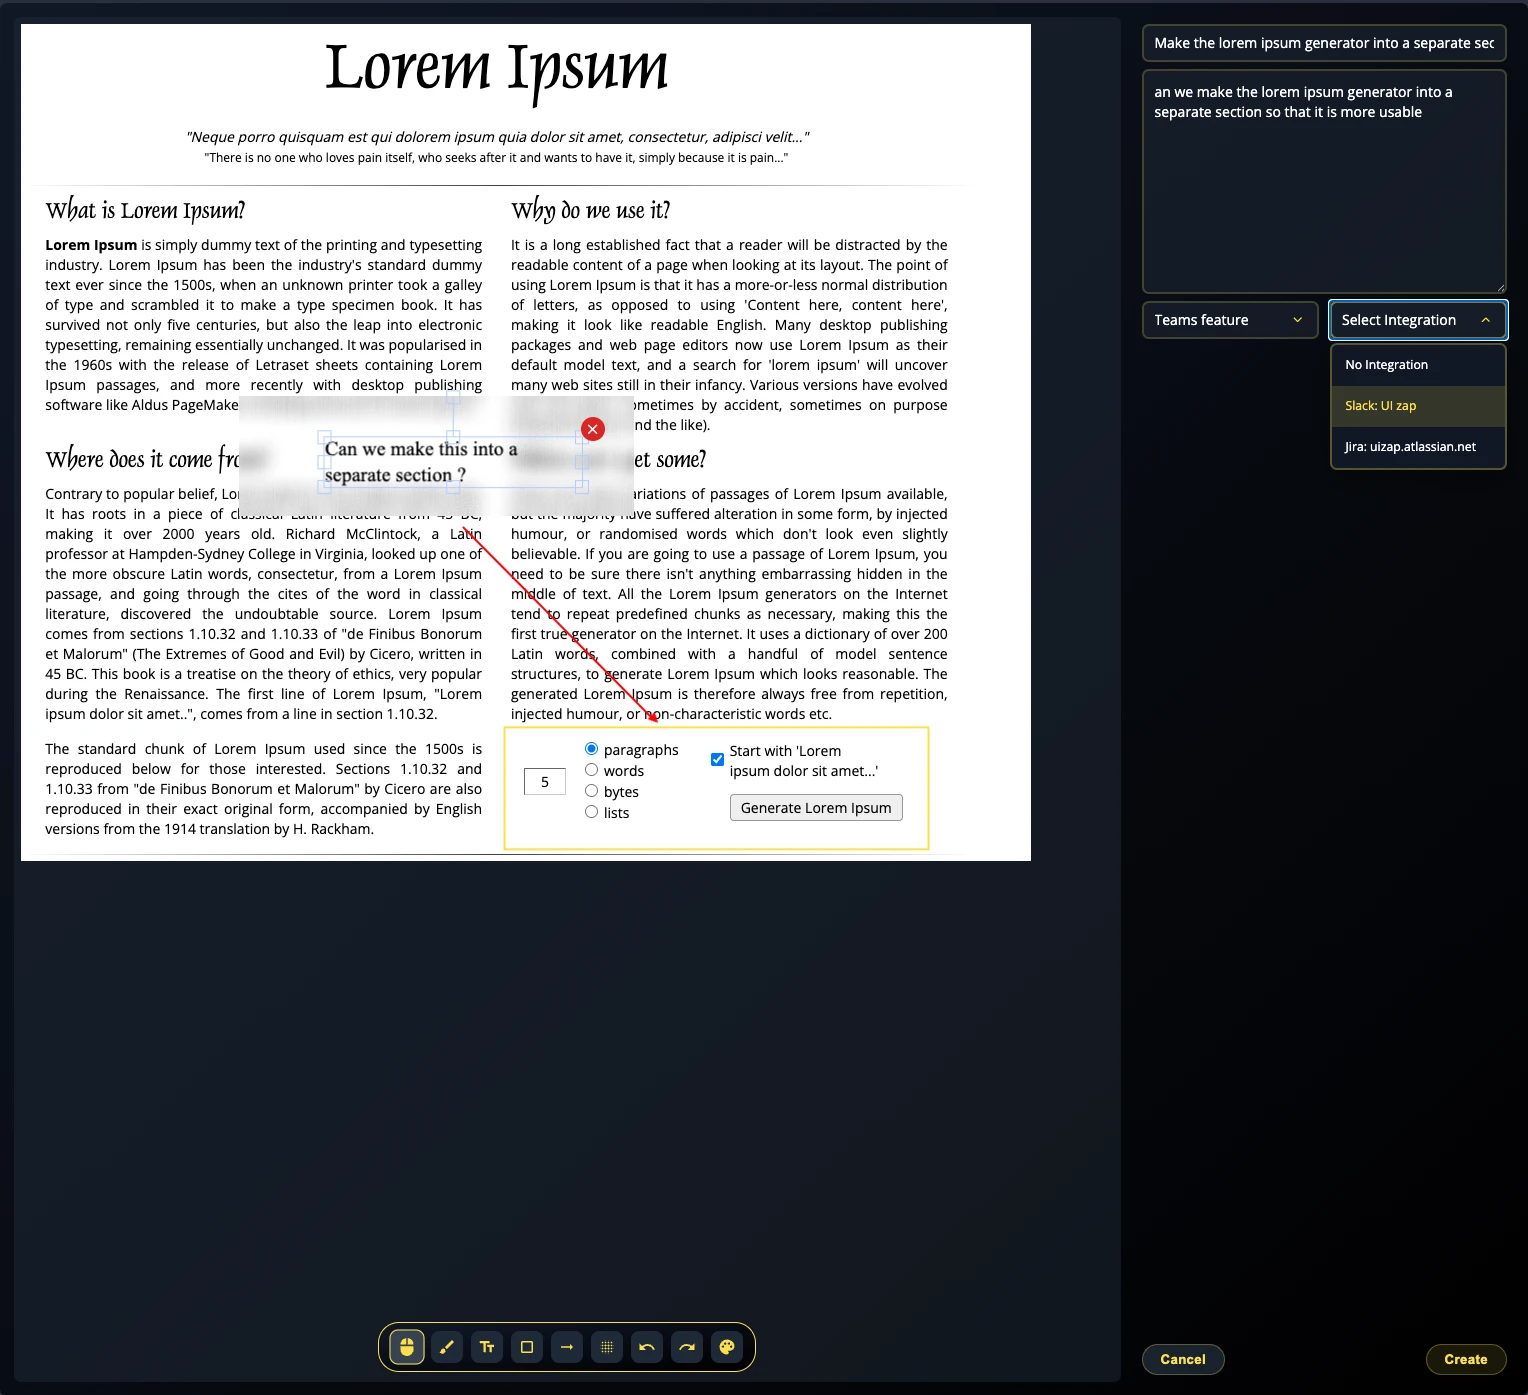This screenshot has width=1528, height=1395.
Task: Uncheck Start with 'Lorem ipsum' checkbox
Action: coord(717,759)
